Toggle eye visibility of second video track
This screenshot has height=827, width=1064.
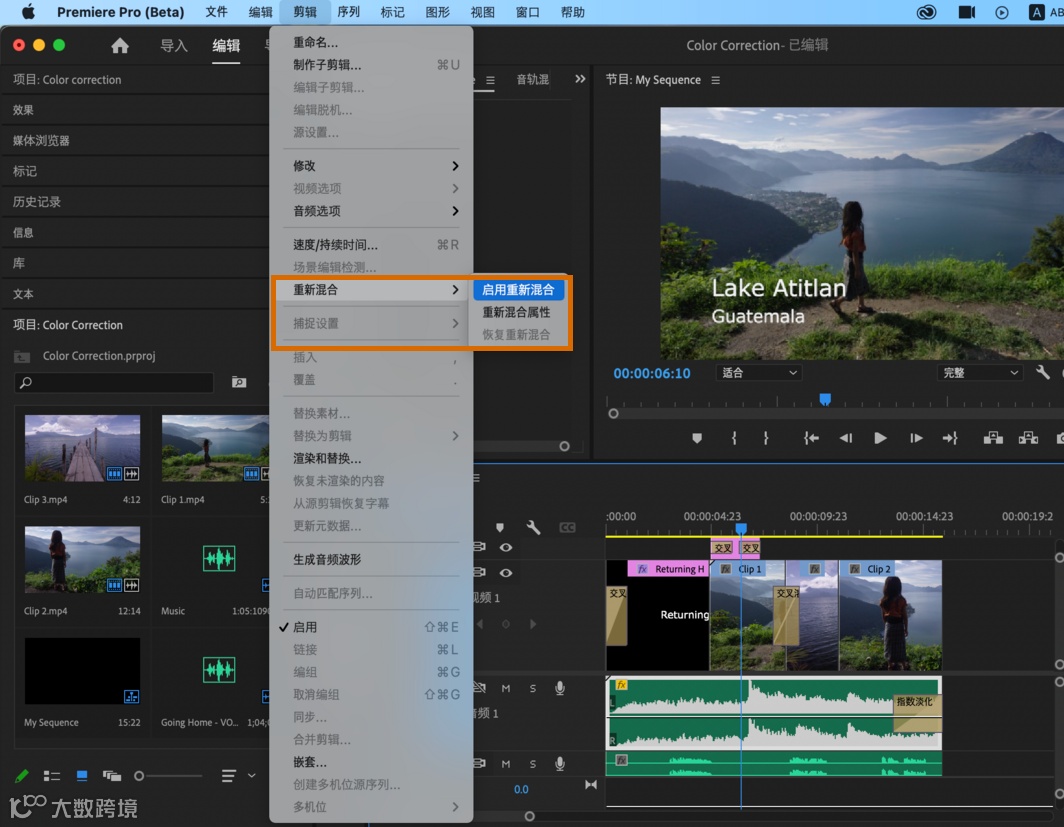506,573
